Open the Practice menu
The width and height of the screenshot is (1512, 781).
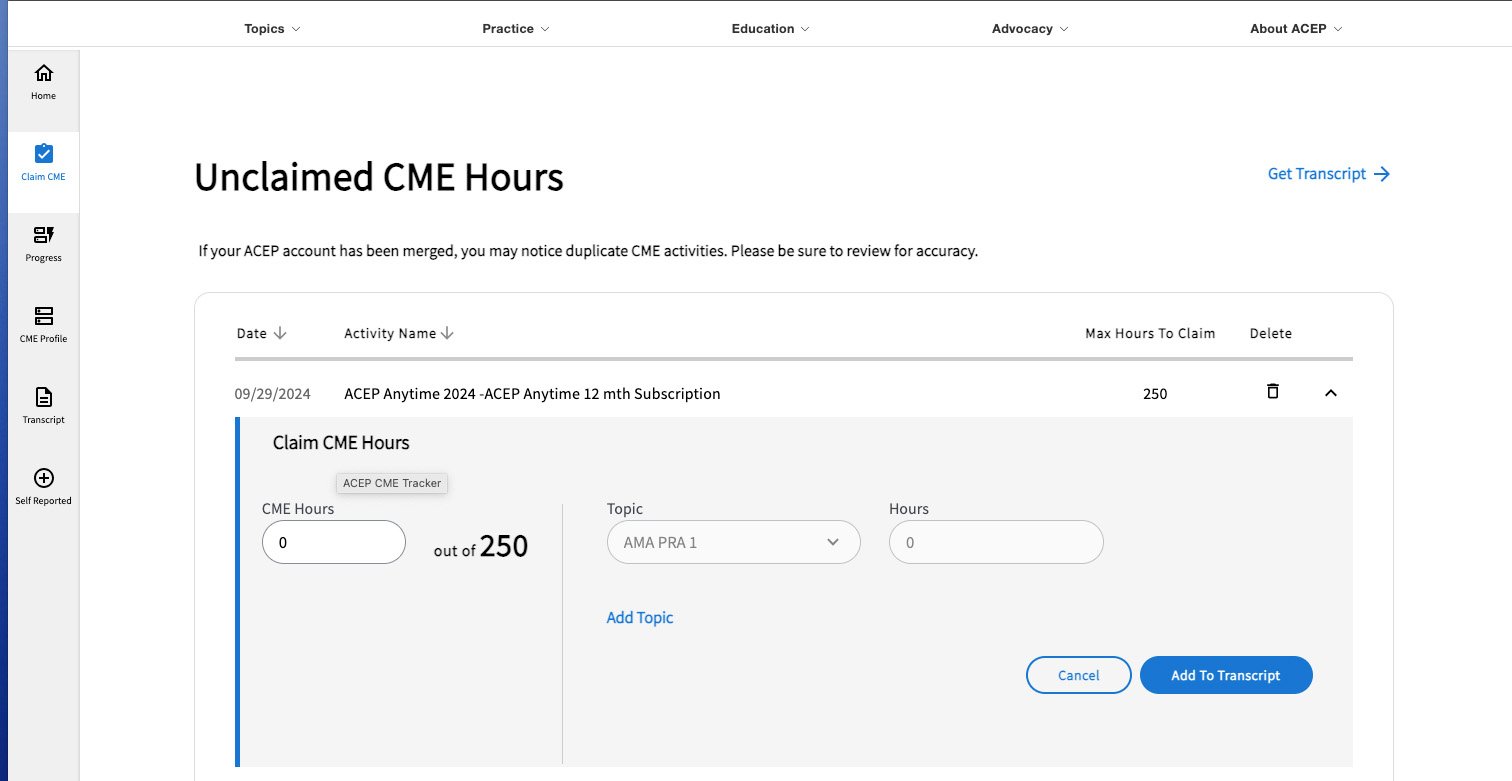[x=516, y=29]
